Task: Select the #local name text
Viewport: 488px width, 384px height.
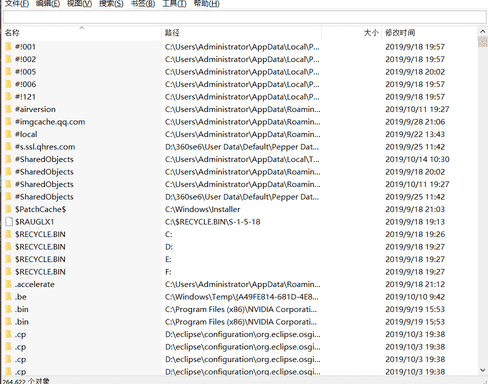Action: 26,134
